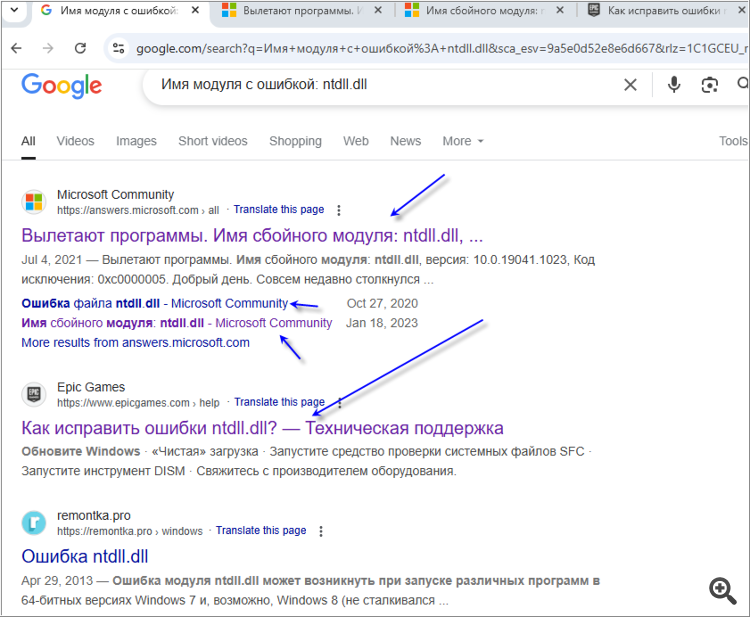Click the Microsoft Community favicon
Screen dimensions: 750x617
coord(34,201)
